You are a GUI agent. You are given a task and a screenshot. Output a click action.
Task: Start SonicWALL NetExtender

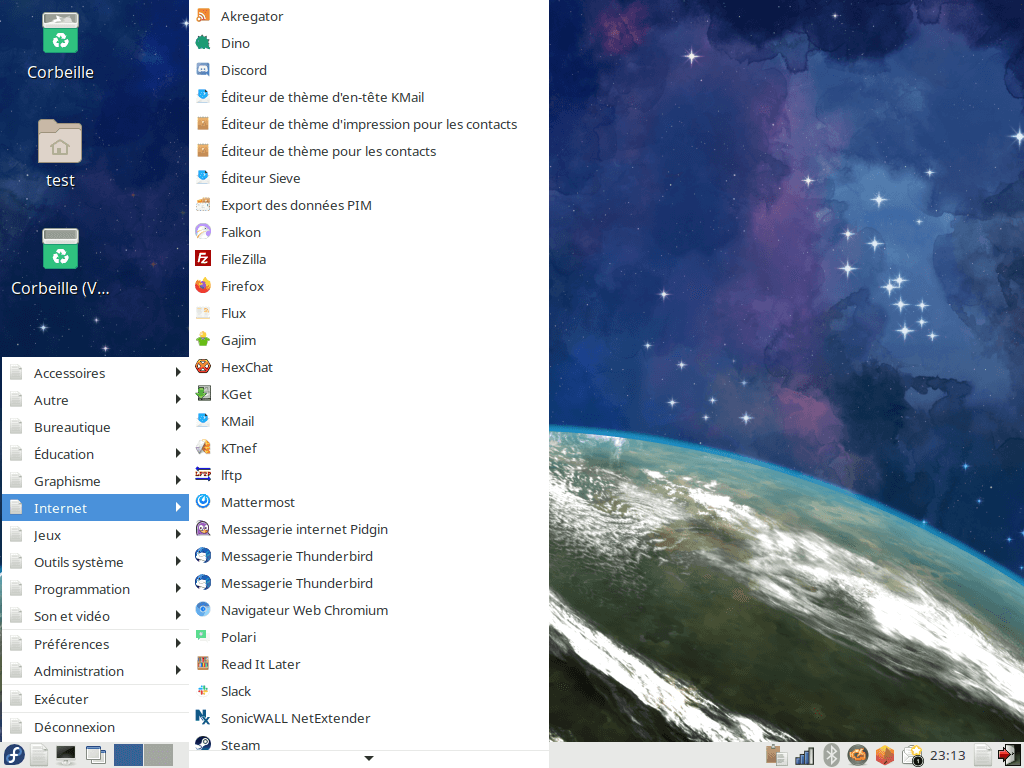pos(368,718)
